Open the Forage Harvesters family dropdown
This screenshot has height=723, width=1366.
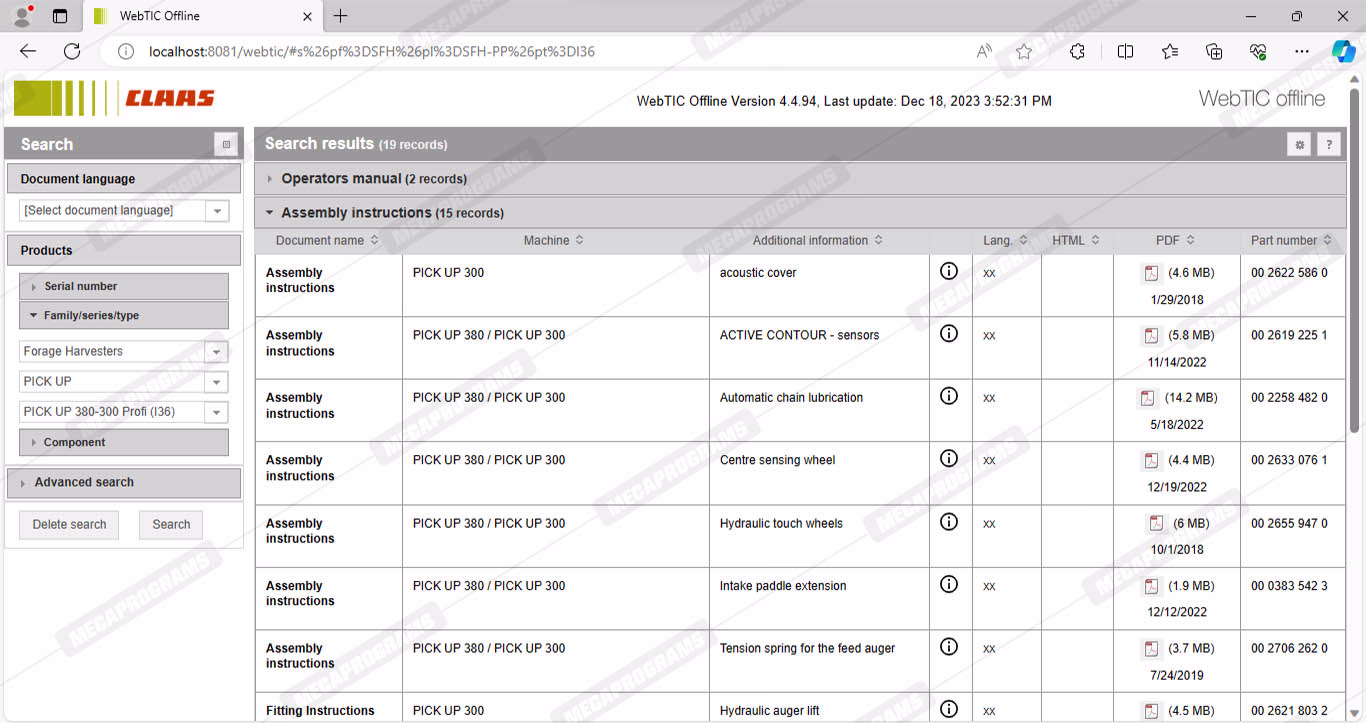pyautogui.click(x=216, y=352)
